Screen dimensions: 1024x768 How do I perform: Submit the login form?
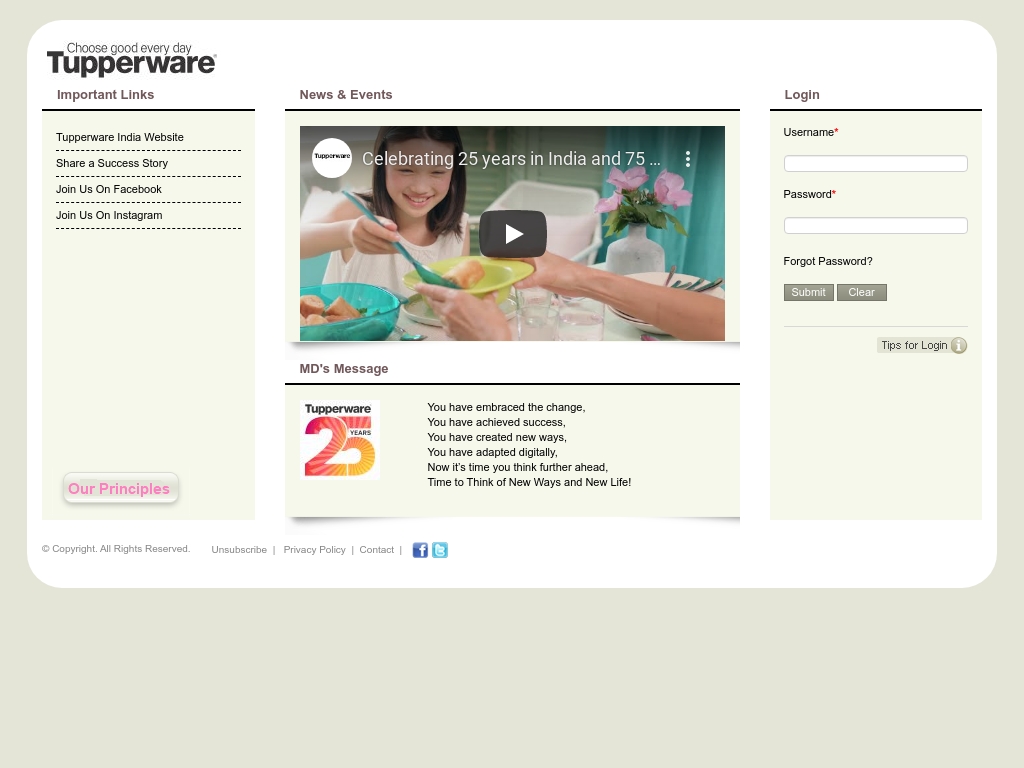(x=808, y=293)
